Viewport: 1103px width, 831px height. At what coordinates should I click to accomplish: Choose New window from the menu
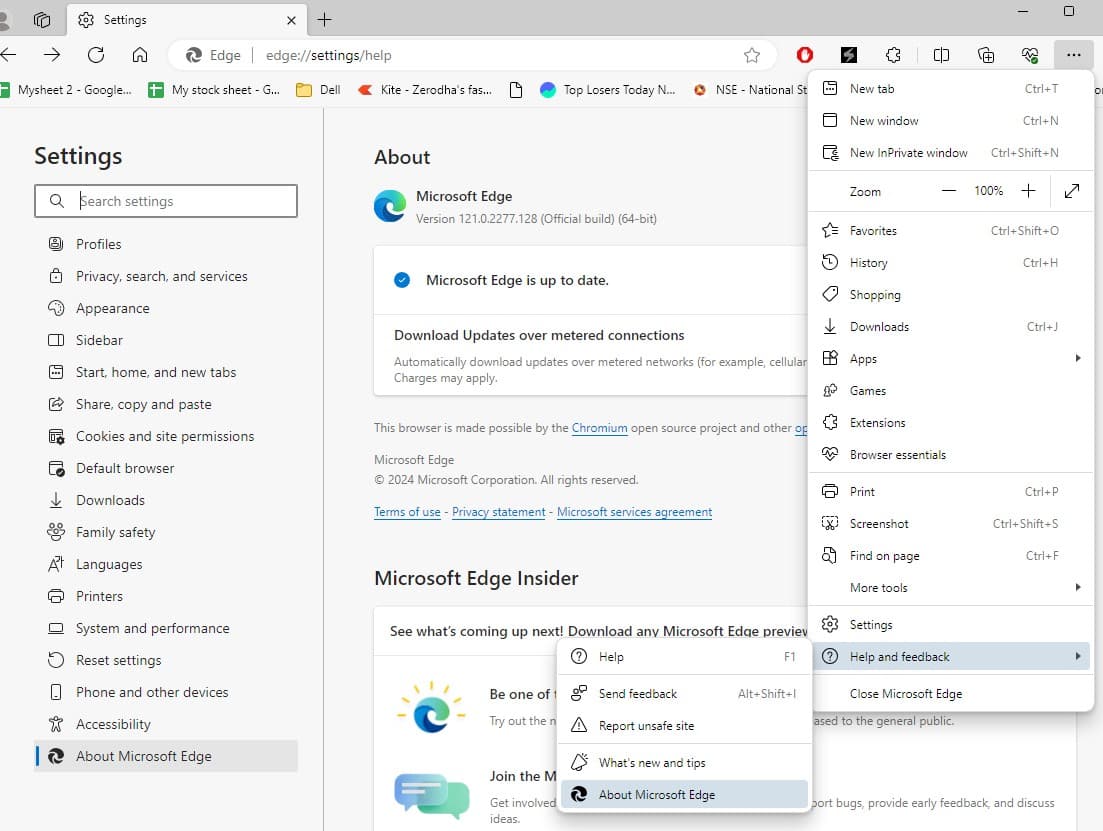tap(950, 120)
